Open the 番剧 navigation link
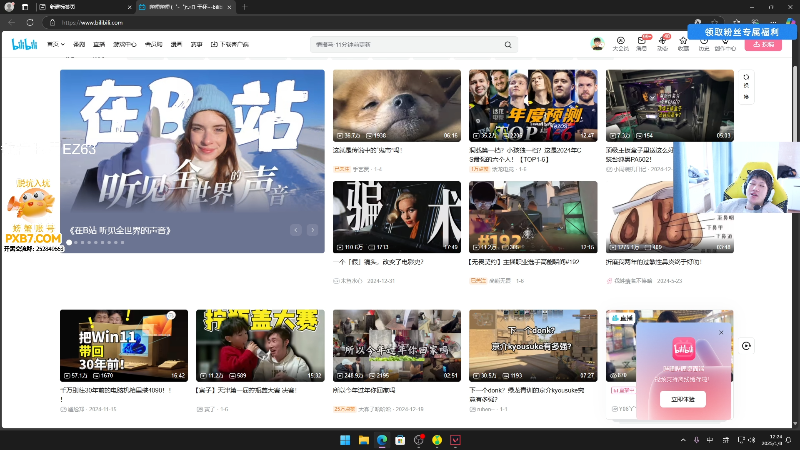This screenshot has height=450, width=800. point(79,44)
